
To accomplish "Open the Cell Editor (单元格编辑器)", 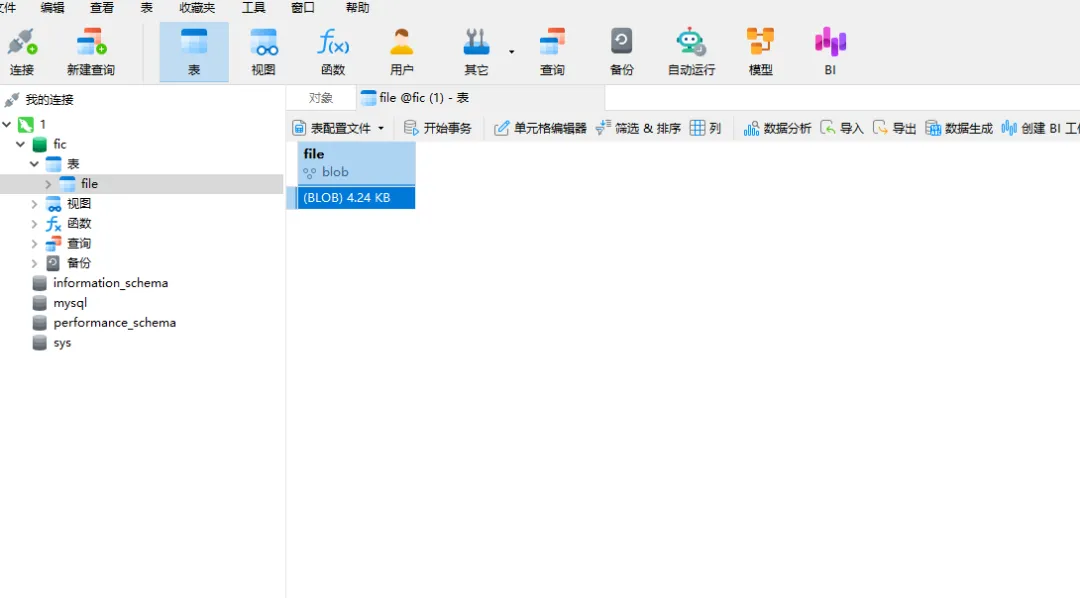I will pyautogui.click(x=540, y=128).
